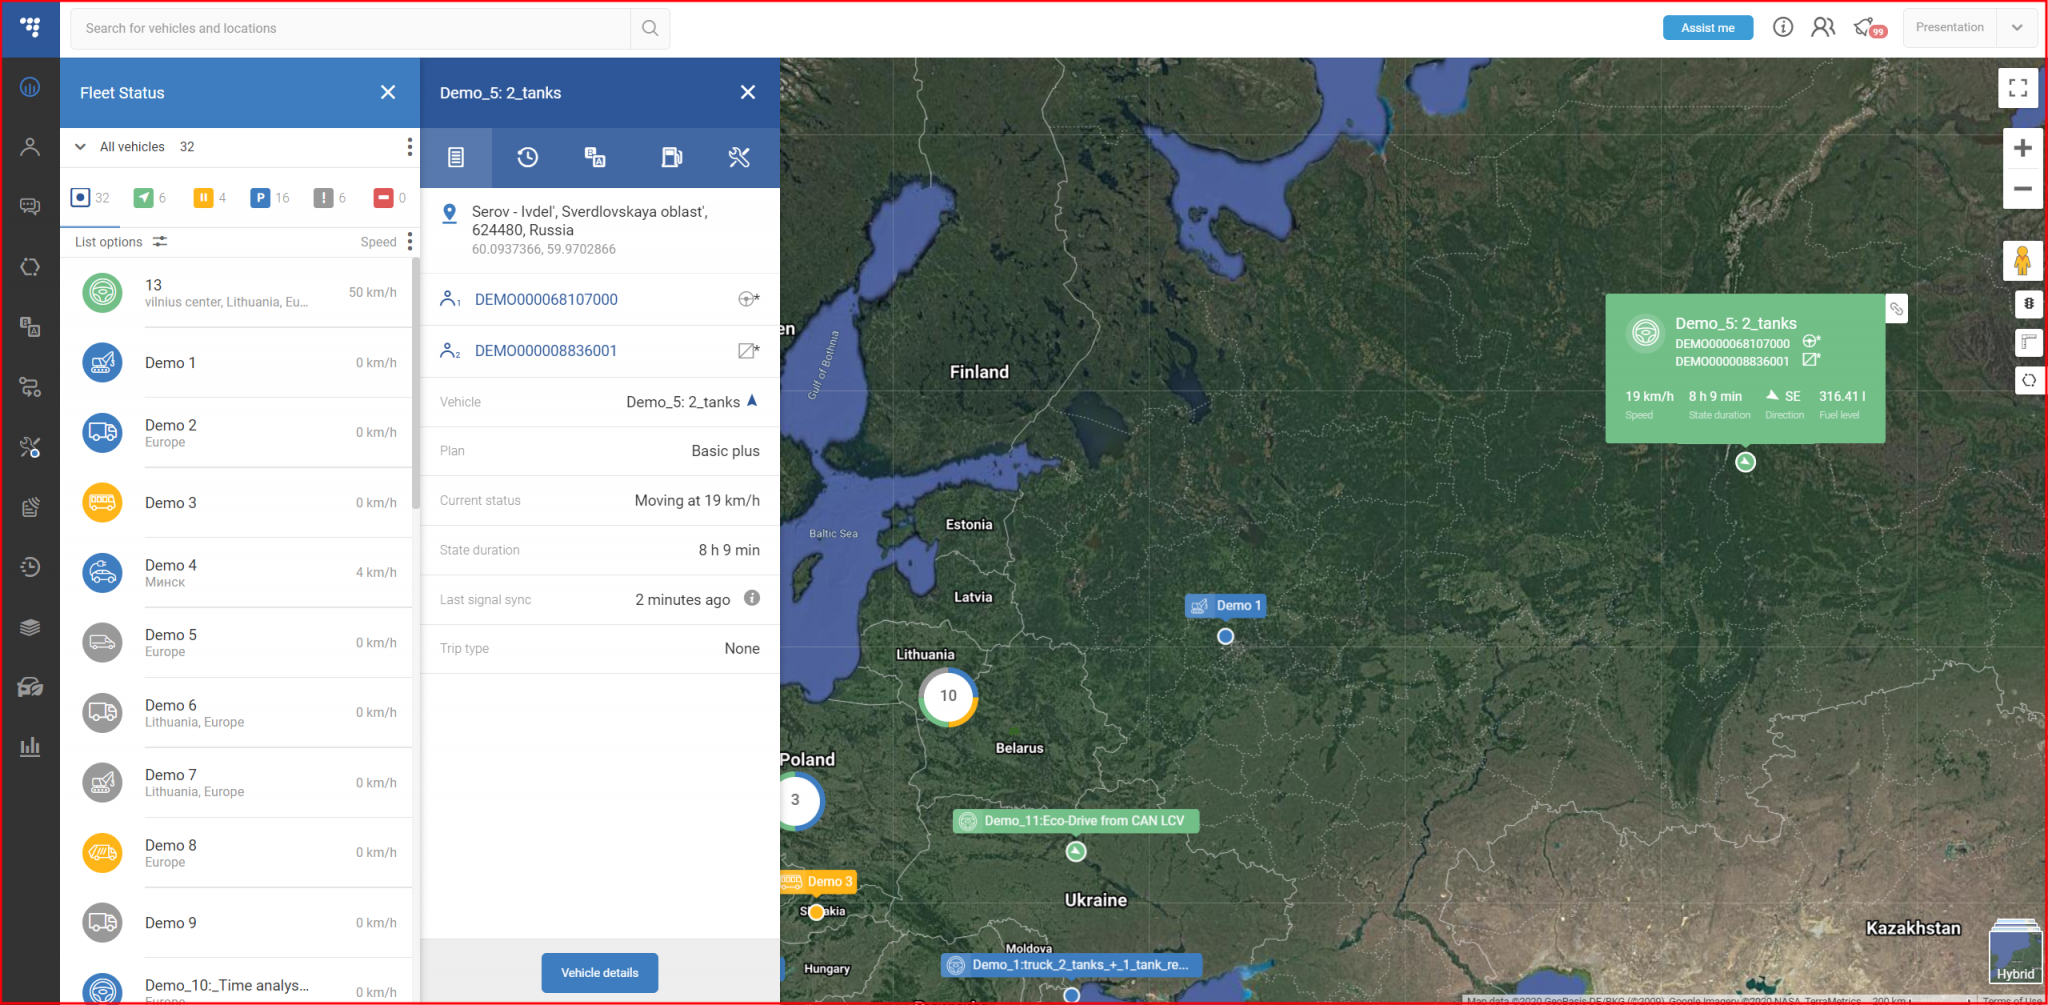Filter vehicles by moving status

pos(144,198)
